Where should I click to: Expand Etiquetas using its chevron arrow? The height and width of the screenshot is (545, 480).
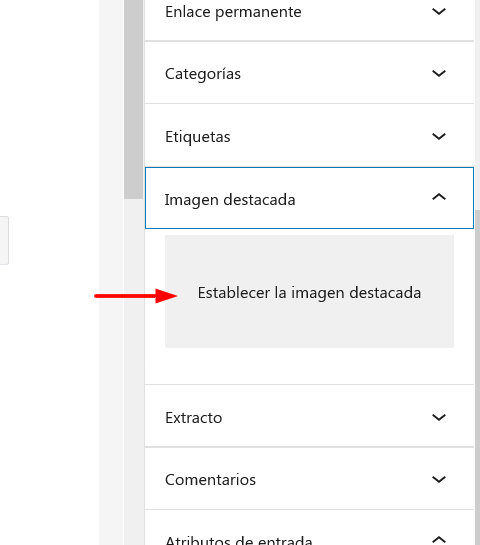(x=439, y=136)
